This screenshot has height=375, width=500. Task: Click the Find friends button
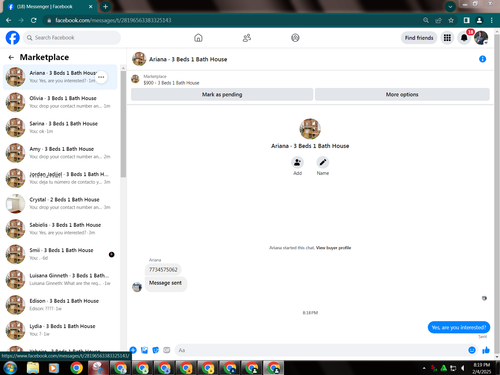[419, 38]
